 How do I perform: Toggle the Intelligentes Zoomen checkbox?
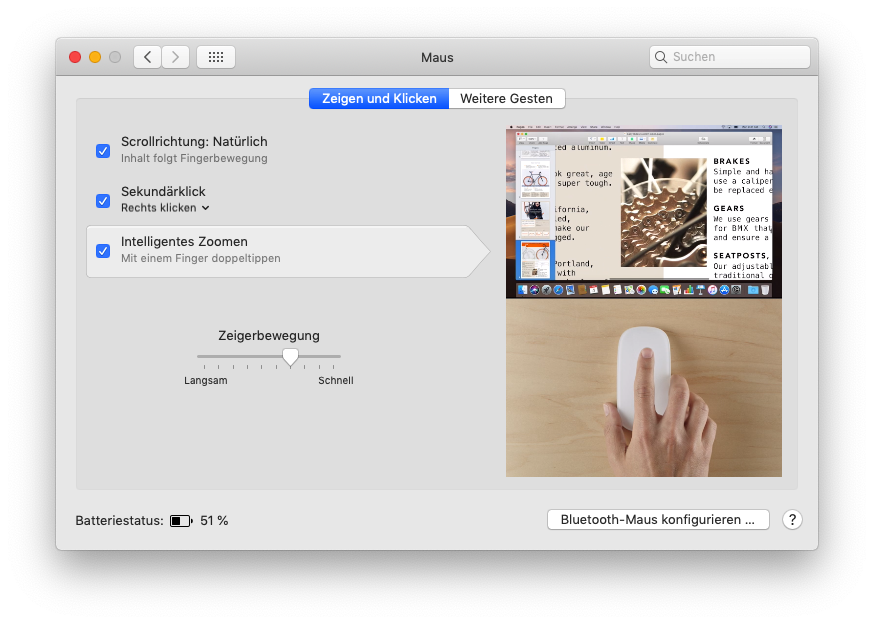tap(103, 251)
